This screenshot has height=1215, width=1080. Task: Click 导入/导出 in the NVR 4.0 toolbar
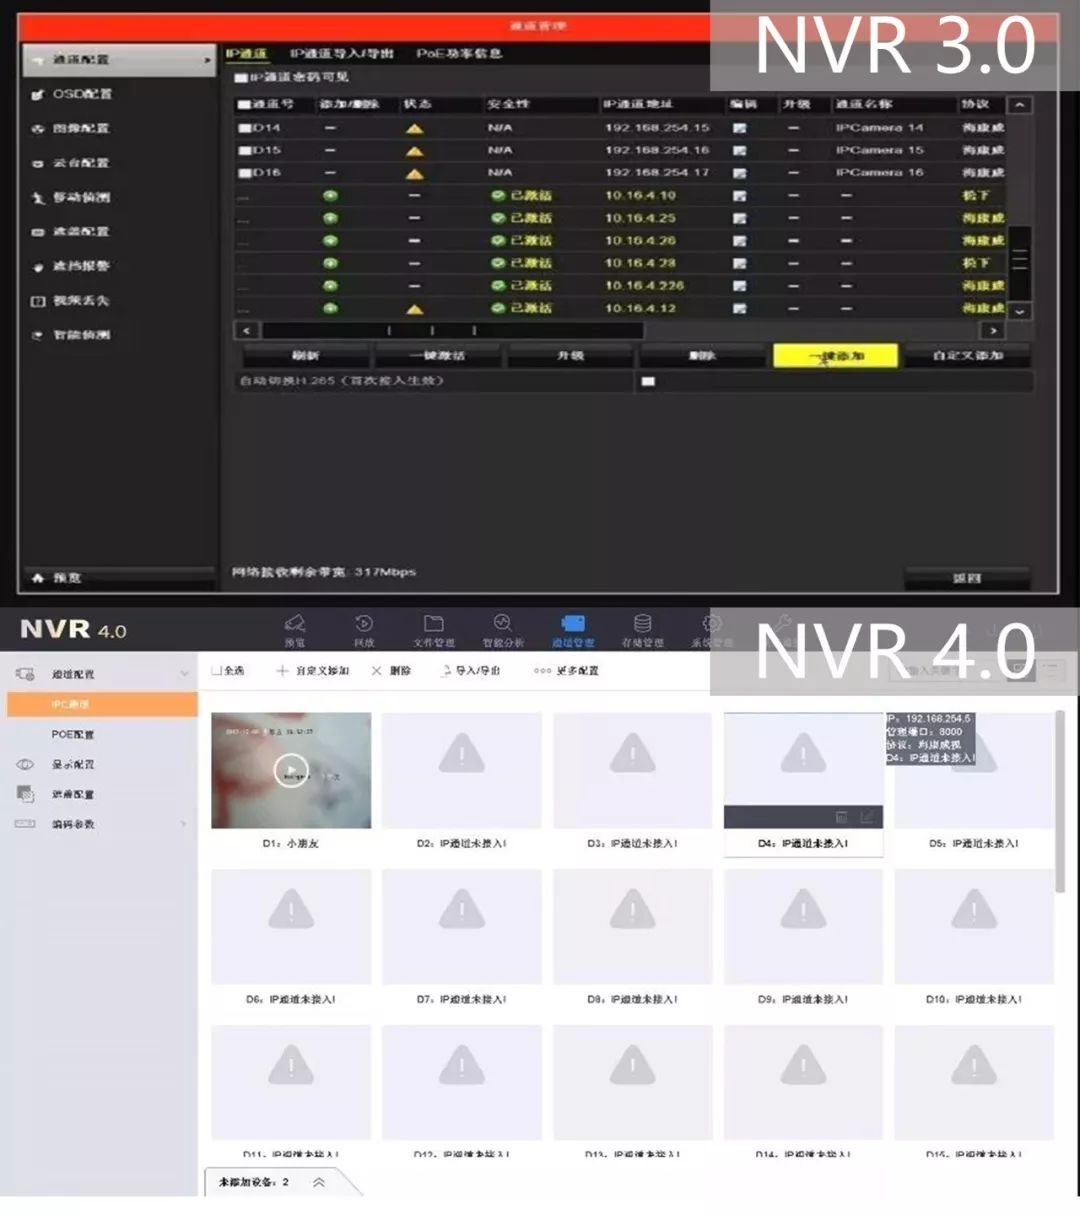pos(470,671)
